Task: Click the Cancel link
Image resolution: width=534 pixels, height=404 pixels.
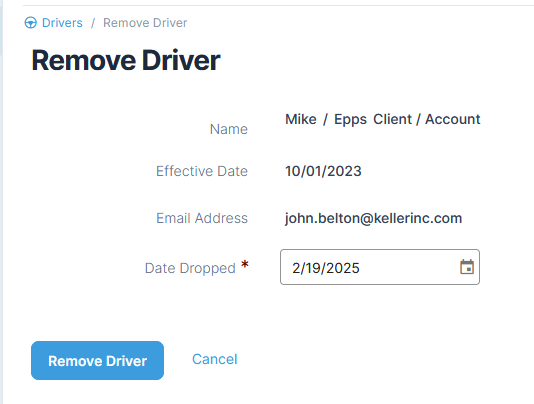Action: [x=215, y=359]
